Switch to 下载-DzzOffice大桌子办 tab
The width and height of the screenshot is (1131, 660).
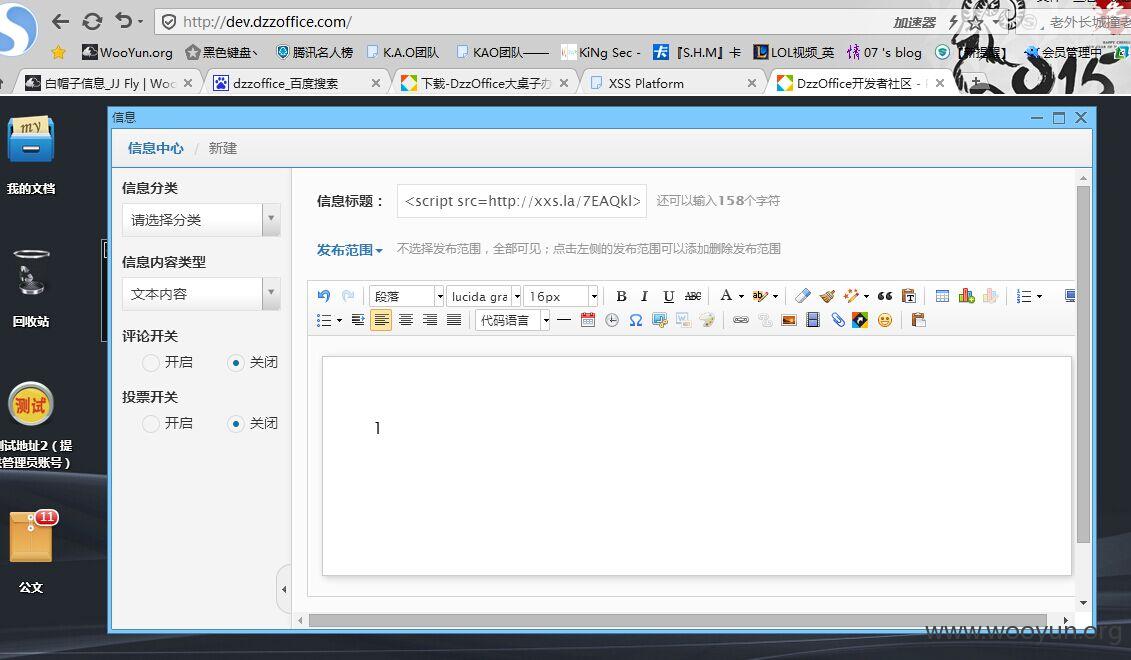point(485,84)
